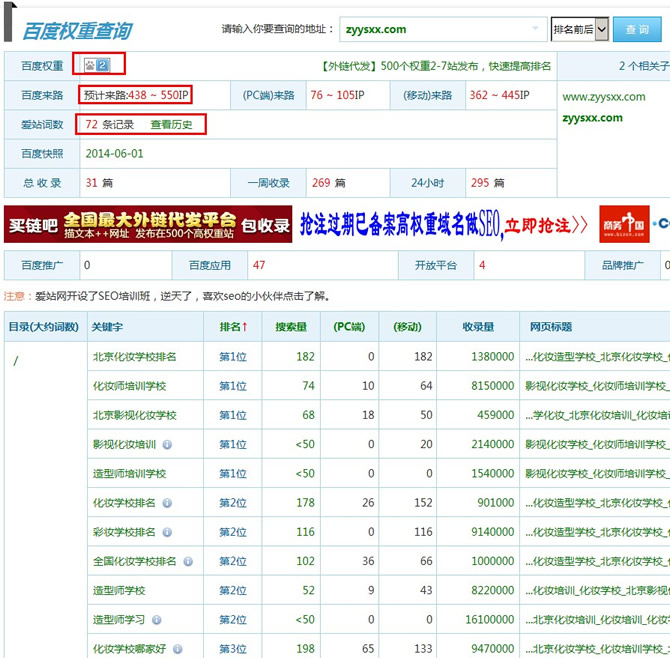670x658 pixels.
Task: Open the 查看历史 link
Action: pyautogui.click(x=171, y=125)
